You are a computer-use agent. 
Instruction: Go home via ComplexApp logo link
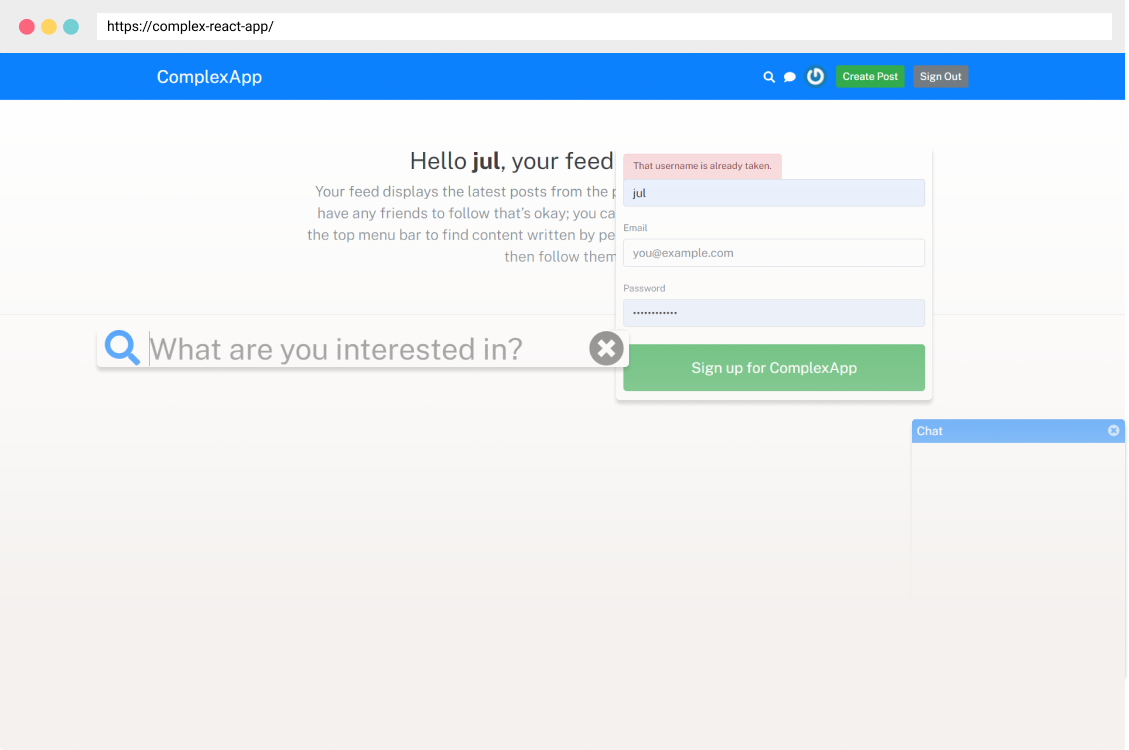(x=210, y=77)
